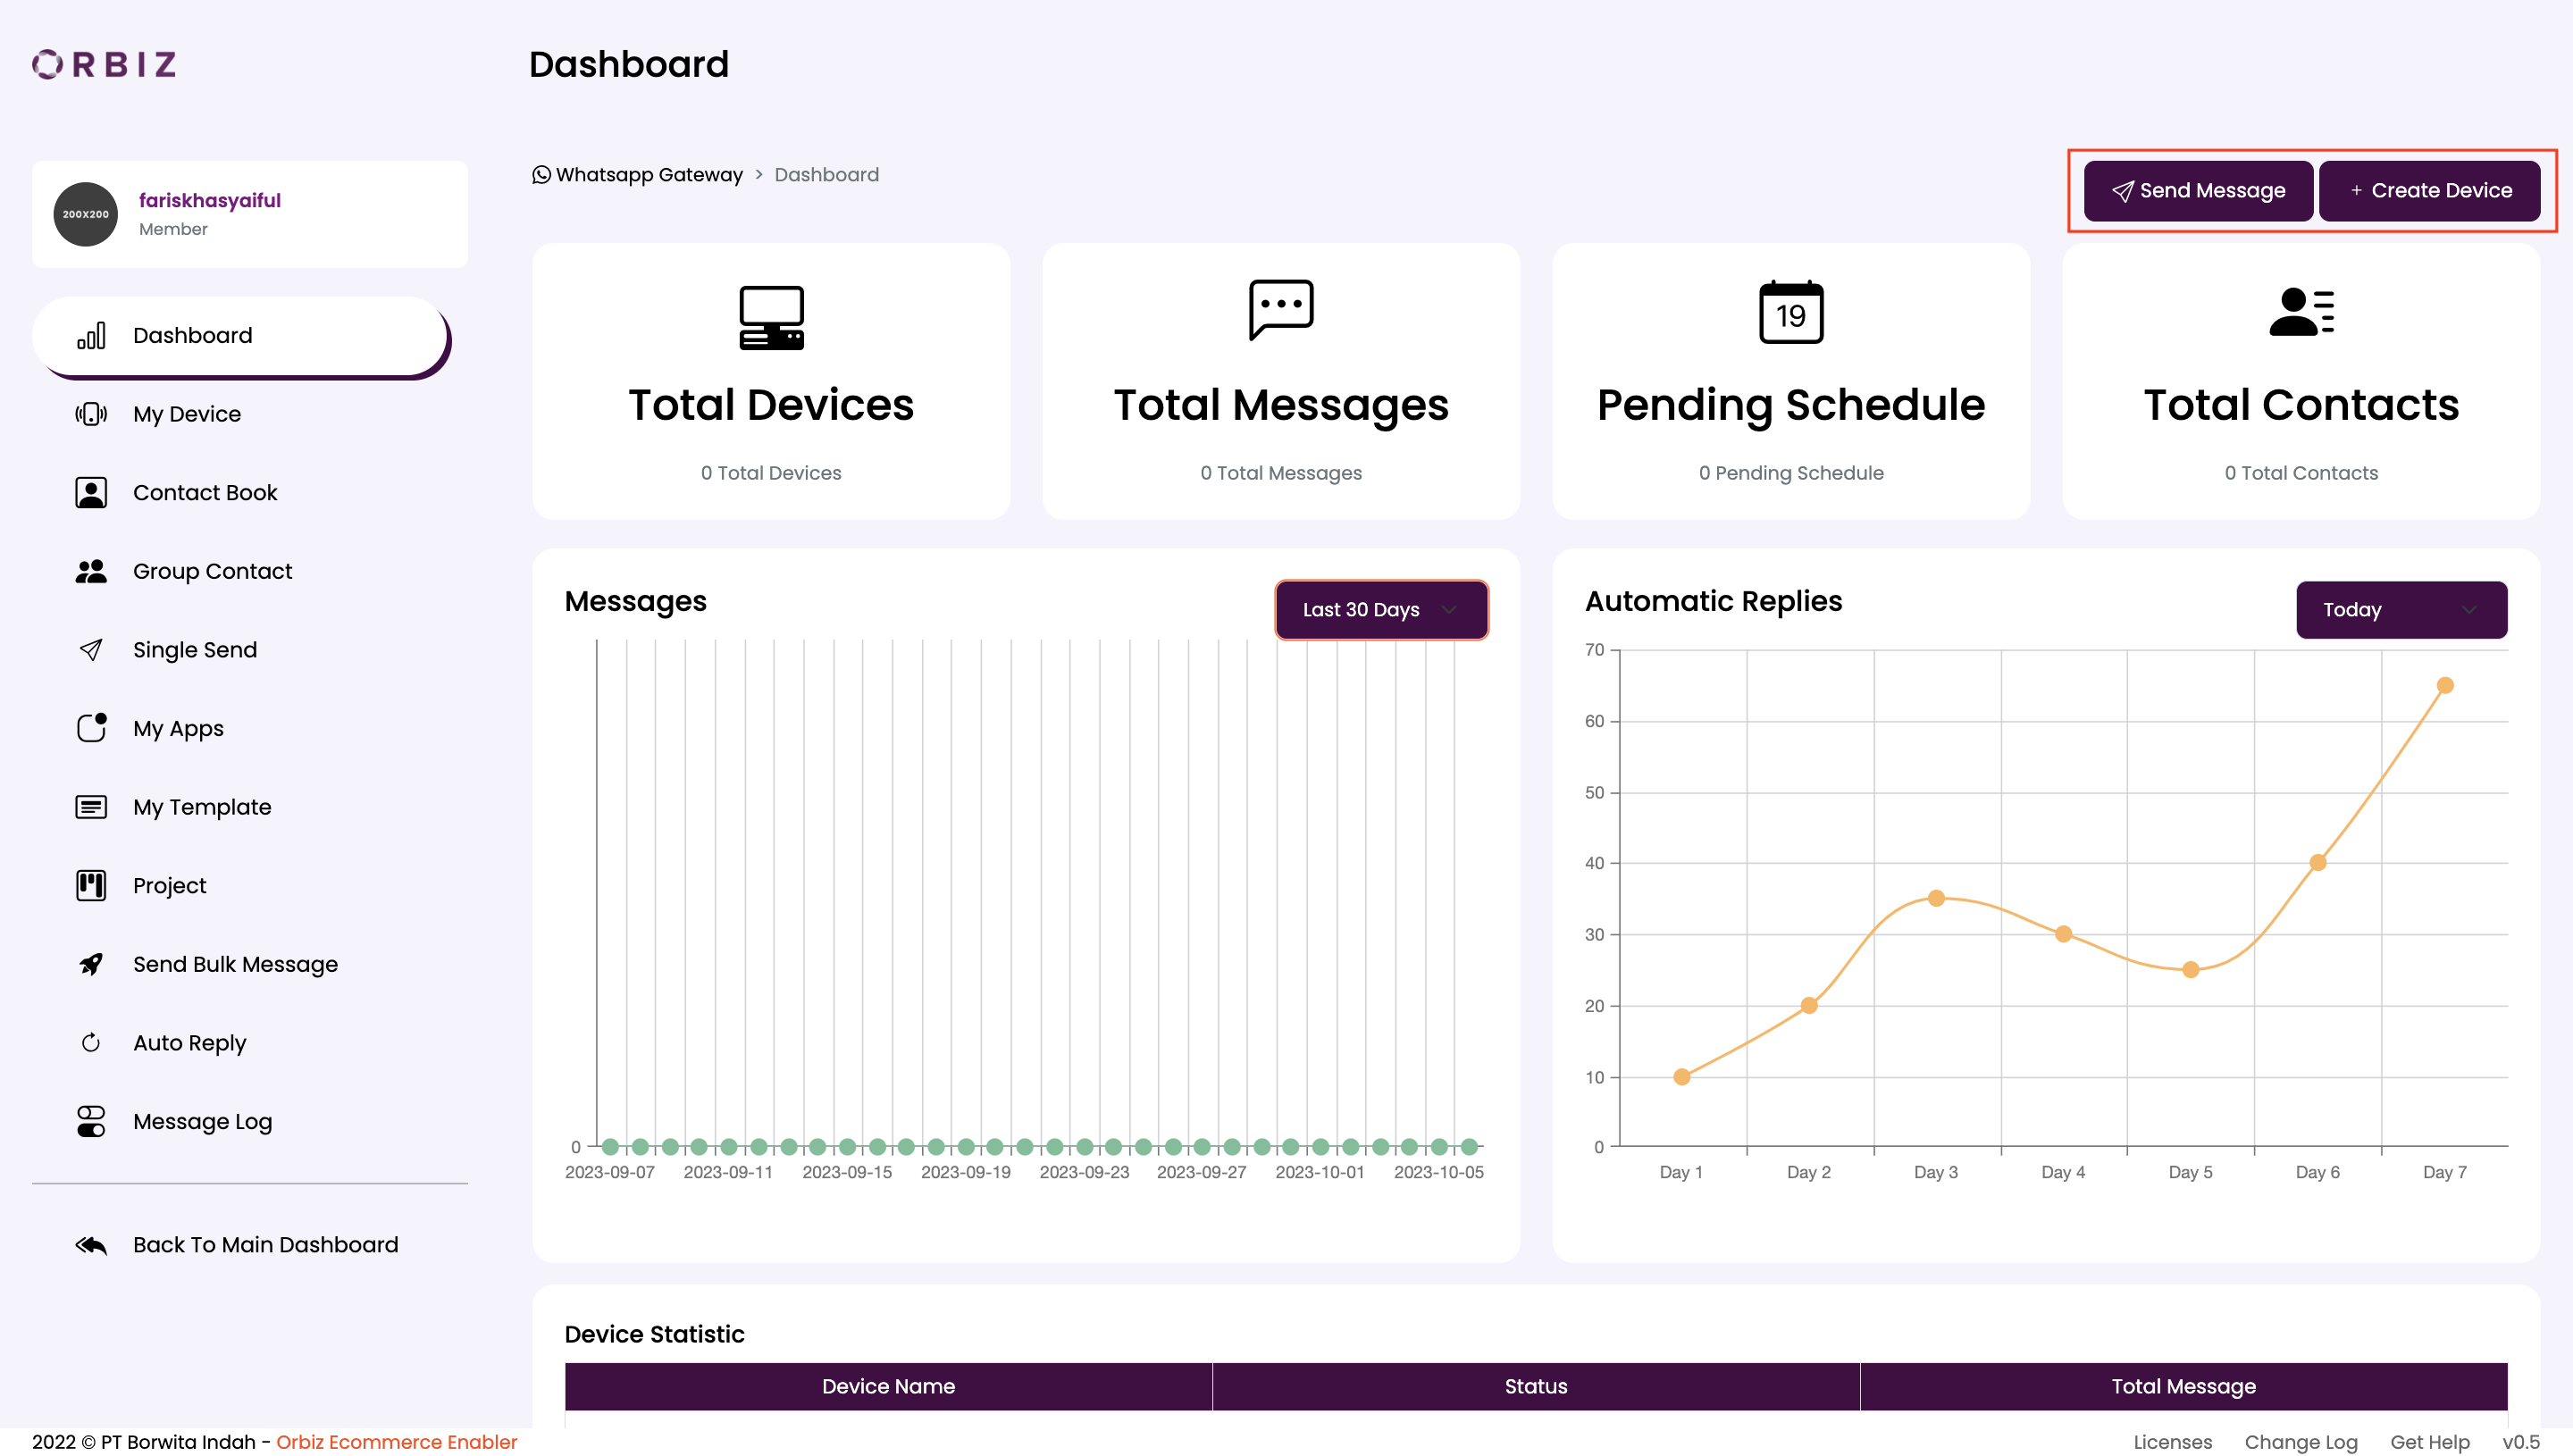The image size is (2573, 1456).
Task: Open Group Contact panel
Action: 212,569
